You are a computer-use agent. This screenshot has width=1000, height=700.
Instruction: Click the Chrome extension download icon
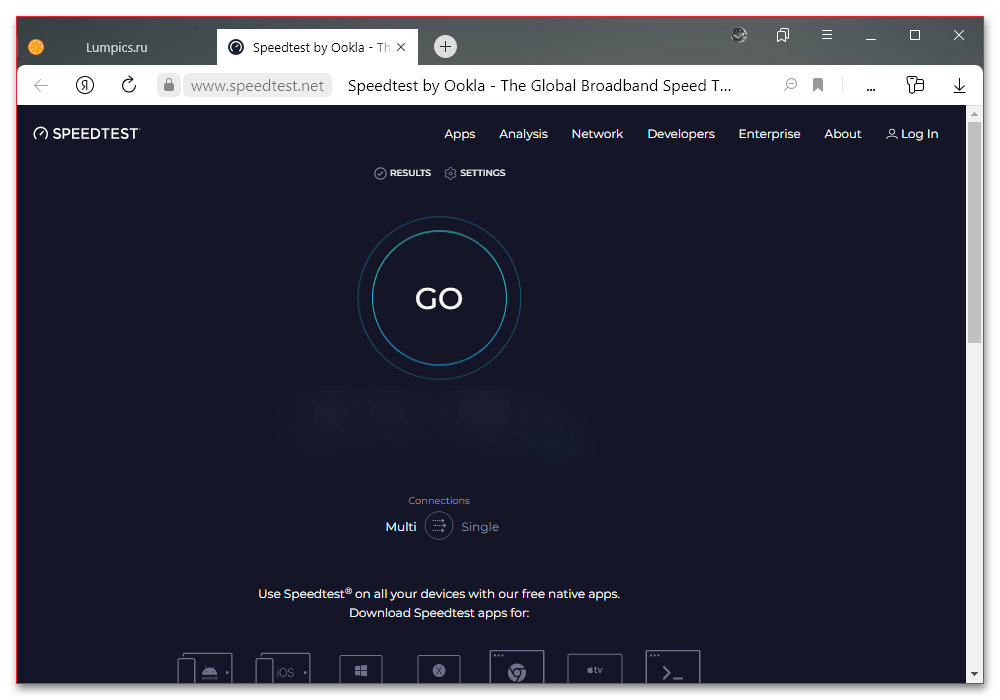point(517,666)
